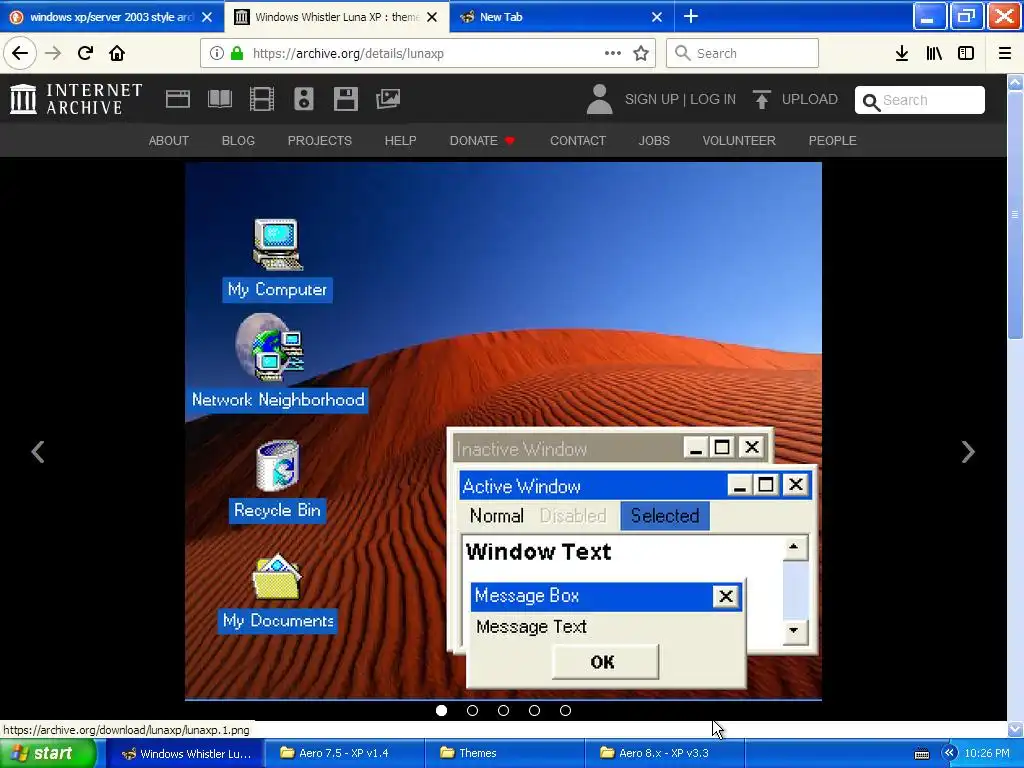The width and height of the screenshot is (1024, 768).
Task: Select the second carousel dot
Action: click(x=473, y=711)
